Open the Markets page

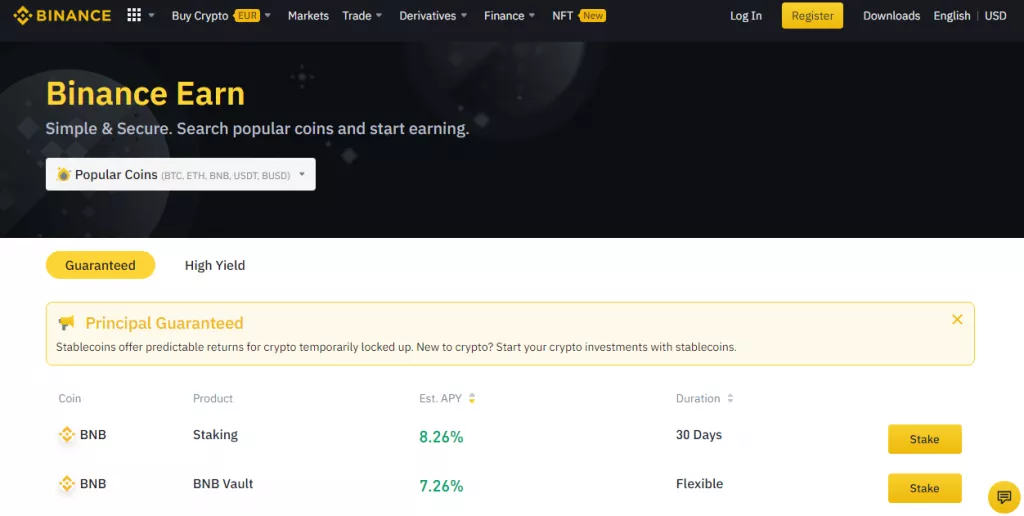pos(308,16)
